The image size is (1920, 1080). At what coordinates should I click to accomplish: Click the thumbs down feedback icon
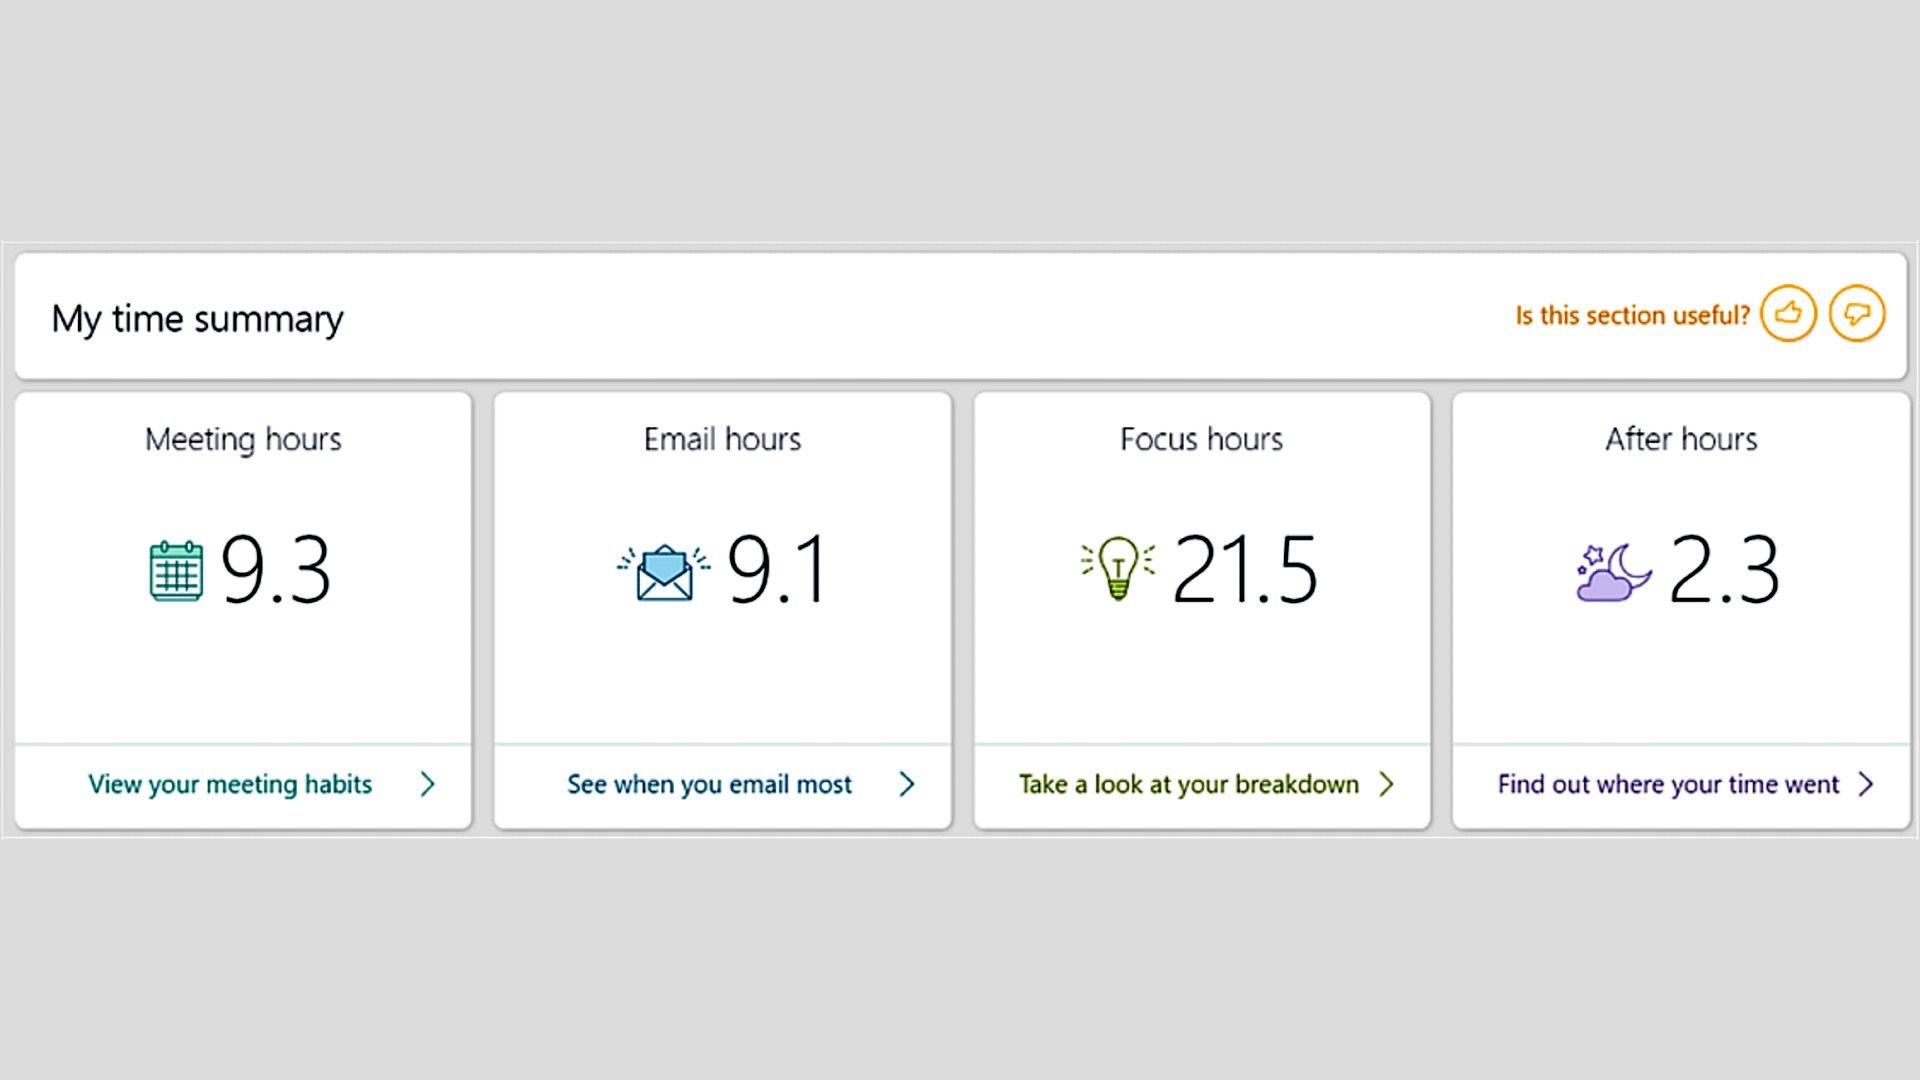pos(1857,314)
